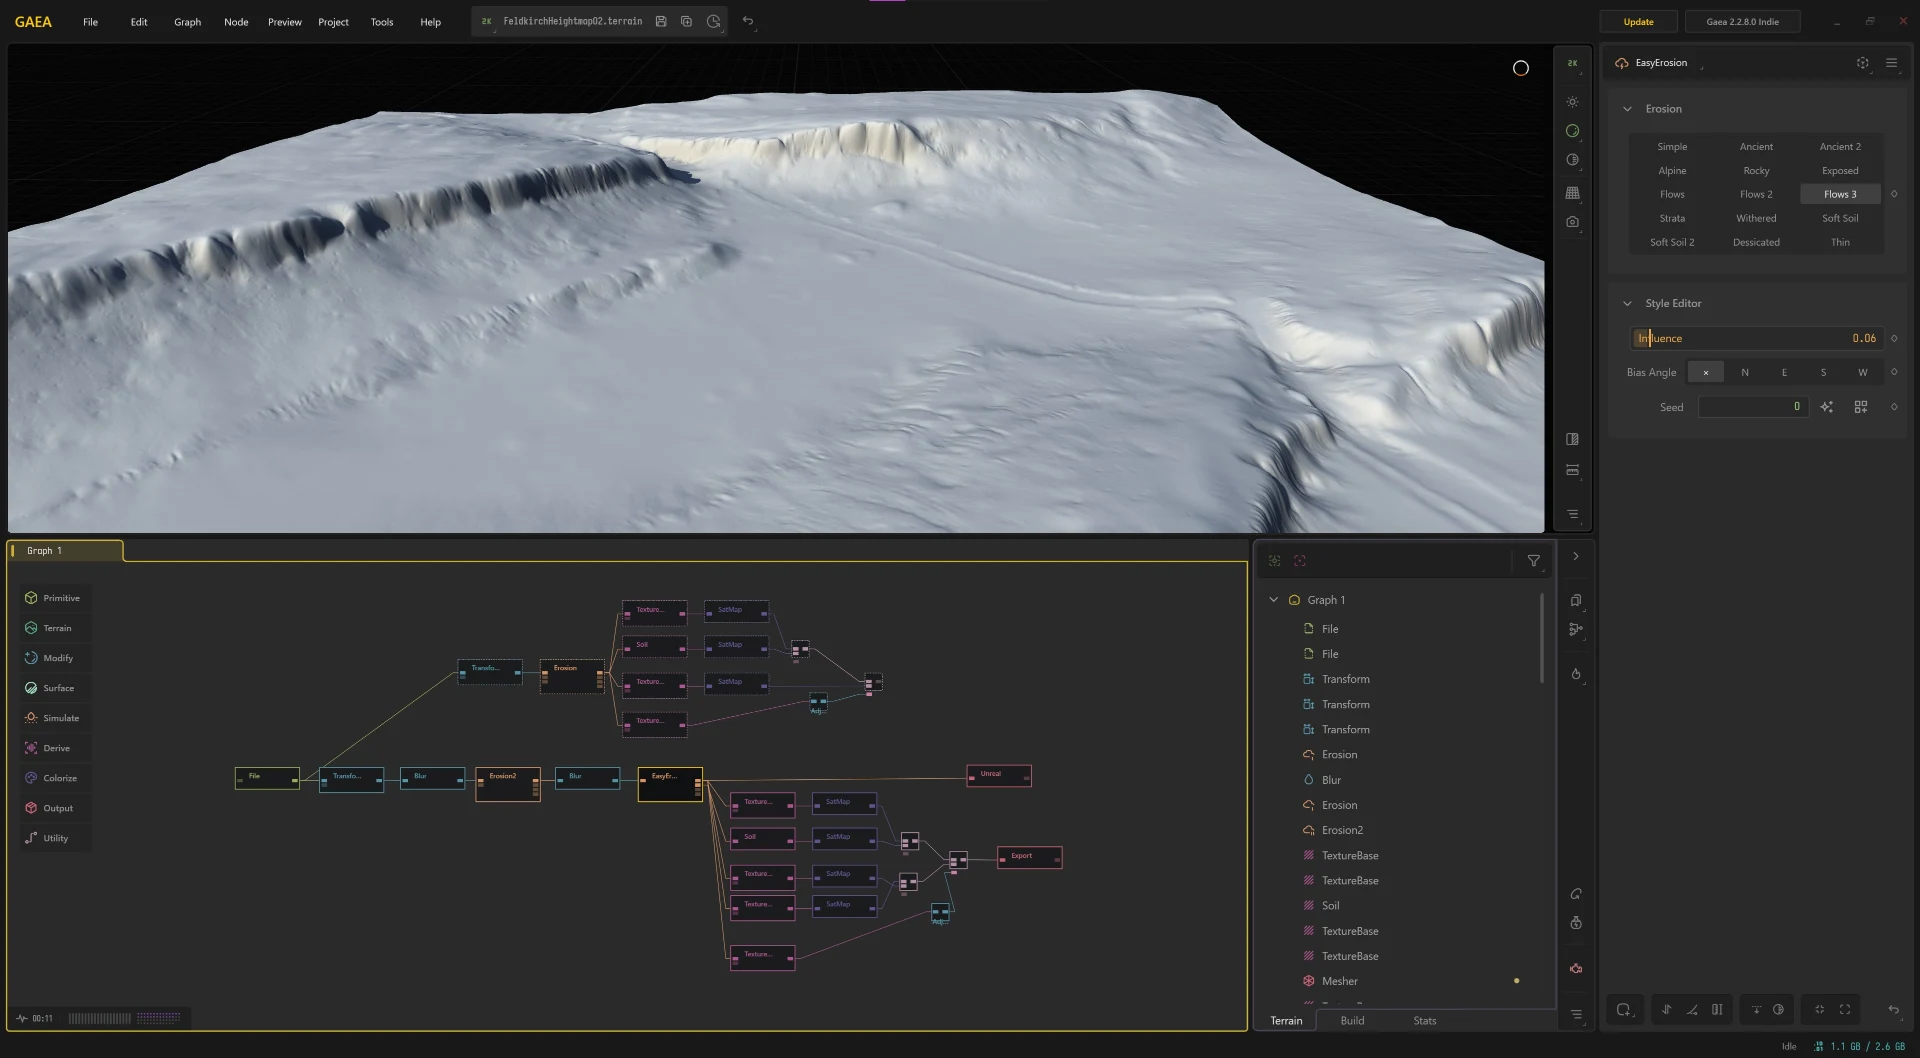Collapse the Graph 1 tree node

(1273, 600)
